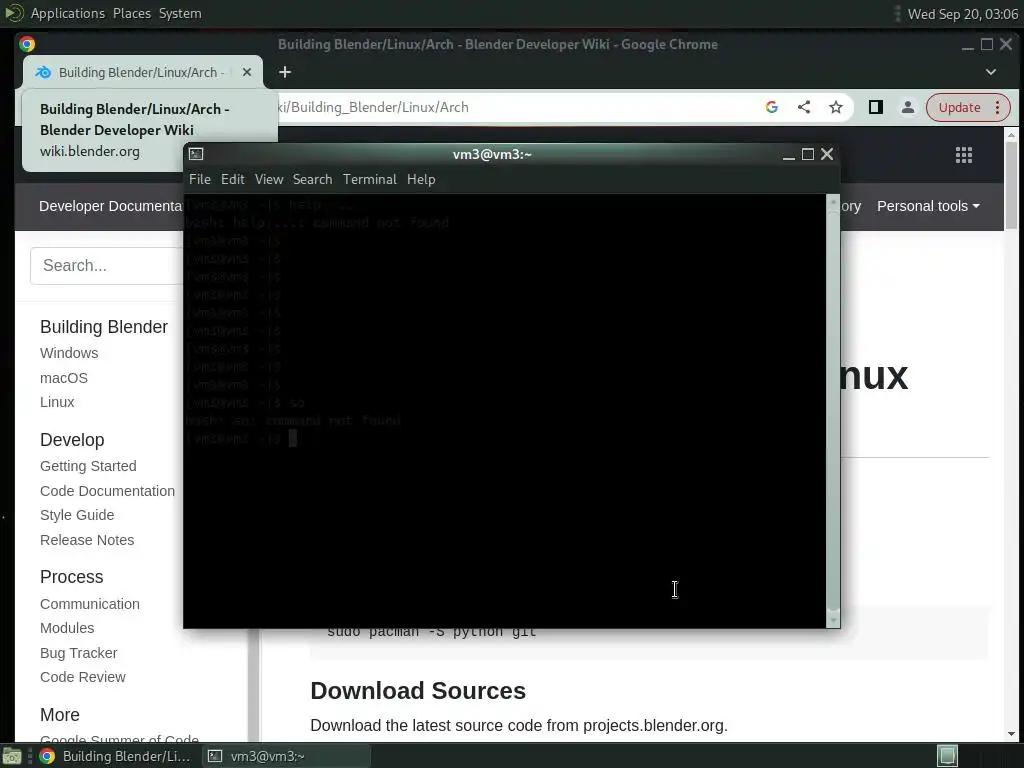Maximize the terminal window
This screenshot has width=1024, height=768.
tap(808, 154)
